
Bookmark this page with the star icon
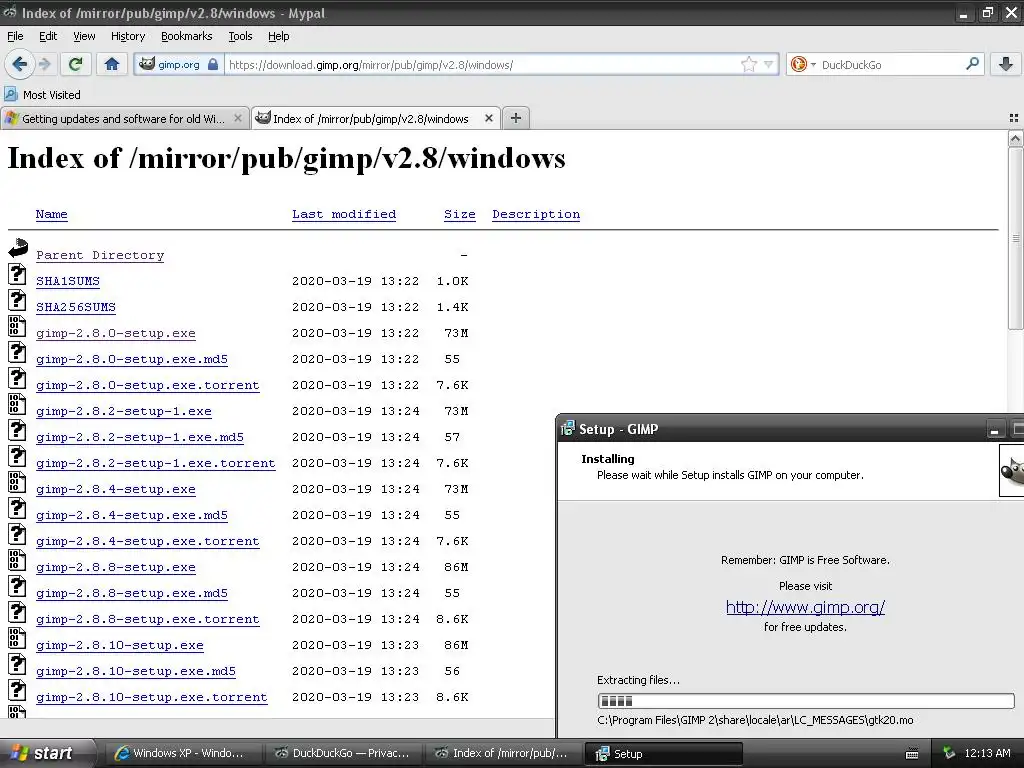[x=748, y=64]
